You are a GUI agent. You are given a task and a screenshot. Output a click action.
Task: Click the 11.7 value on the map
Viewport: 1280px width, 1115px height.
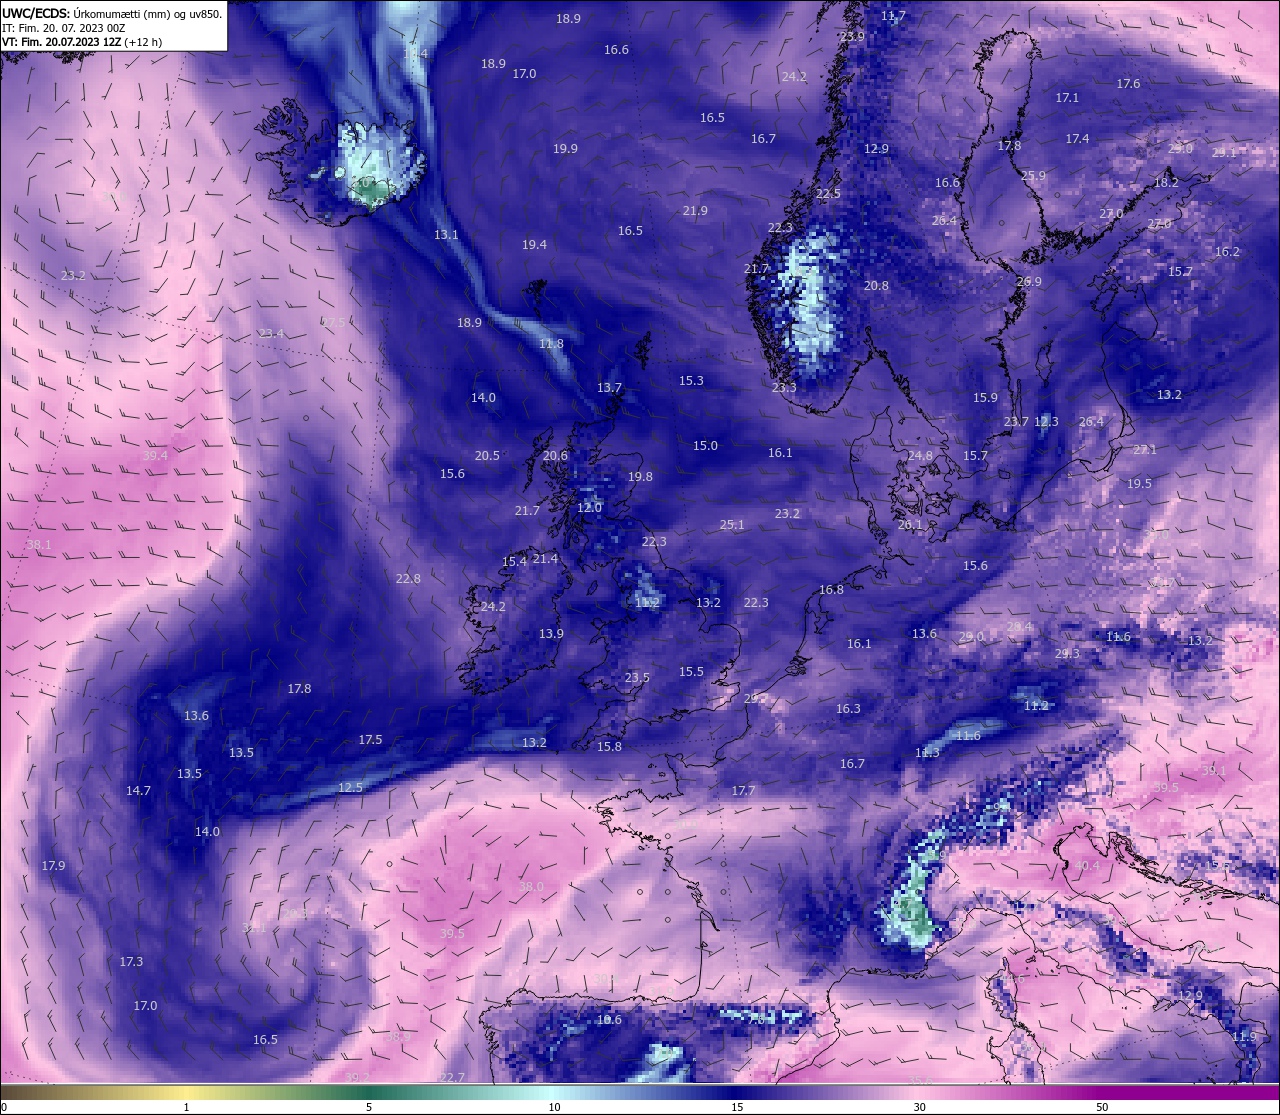tap(893, 16)
